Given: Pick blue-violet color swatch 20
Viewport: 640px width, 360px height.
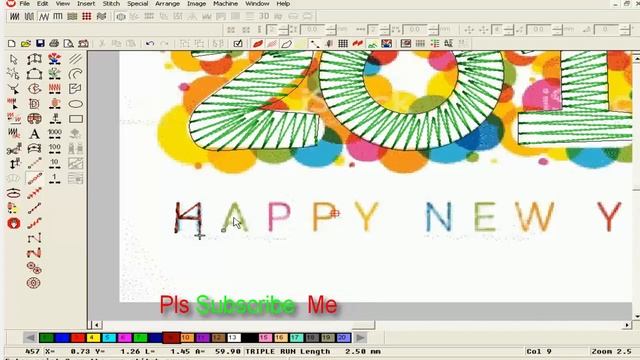Looking at the screenshot, I should pyautogui.click(x=343, y=338).
